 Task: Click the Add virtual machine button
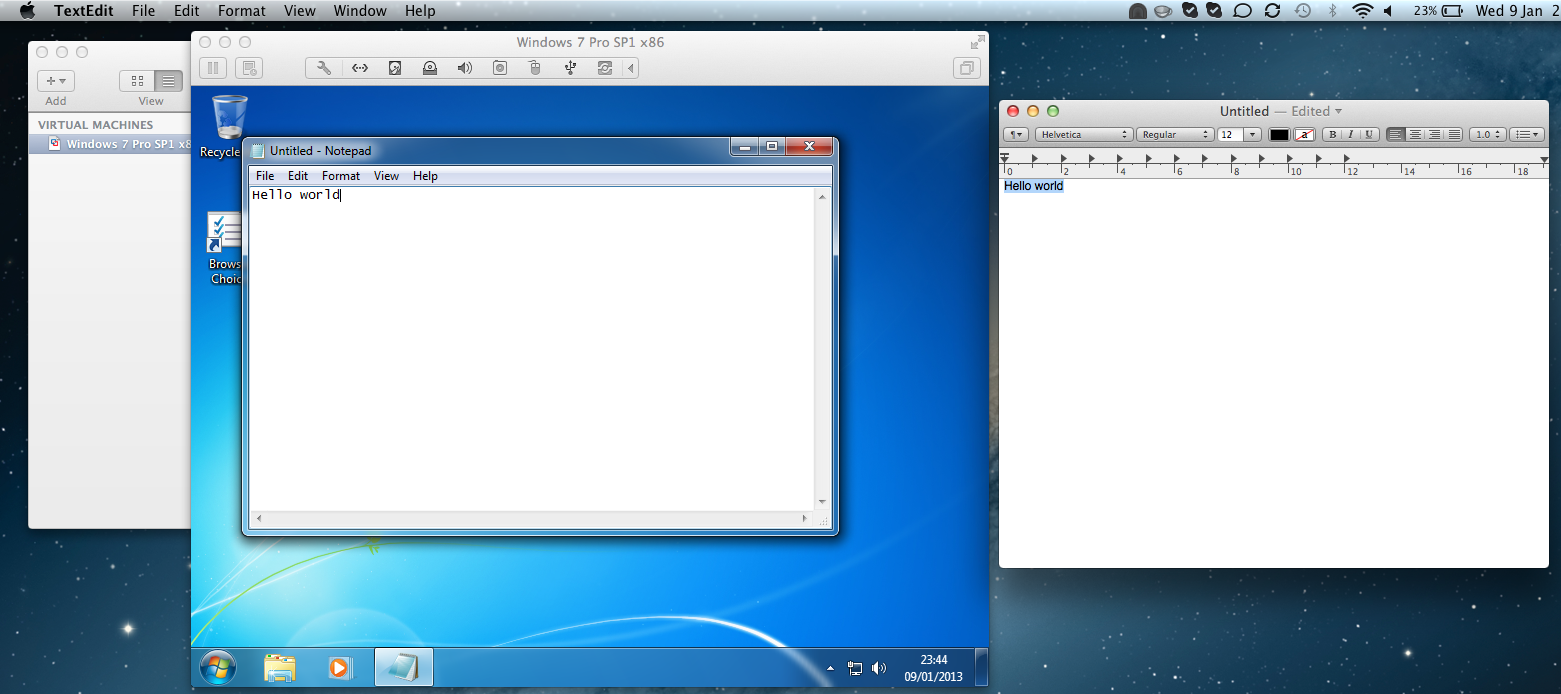[56, 81]
